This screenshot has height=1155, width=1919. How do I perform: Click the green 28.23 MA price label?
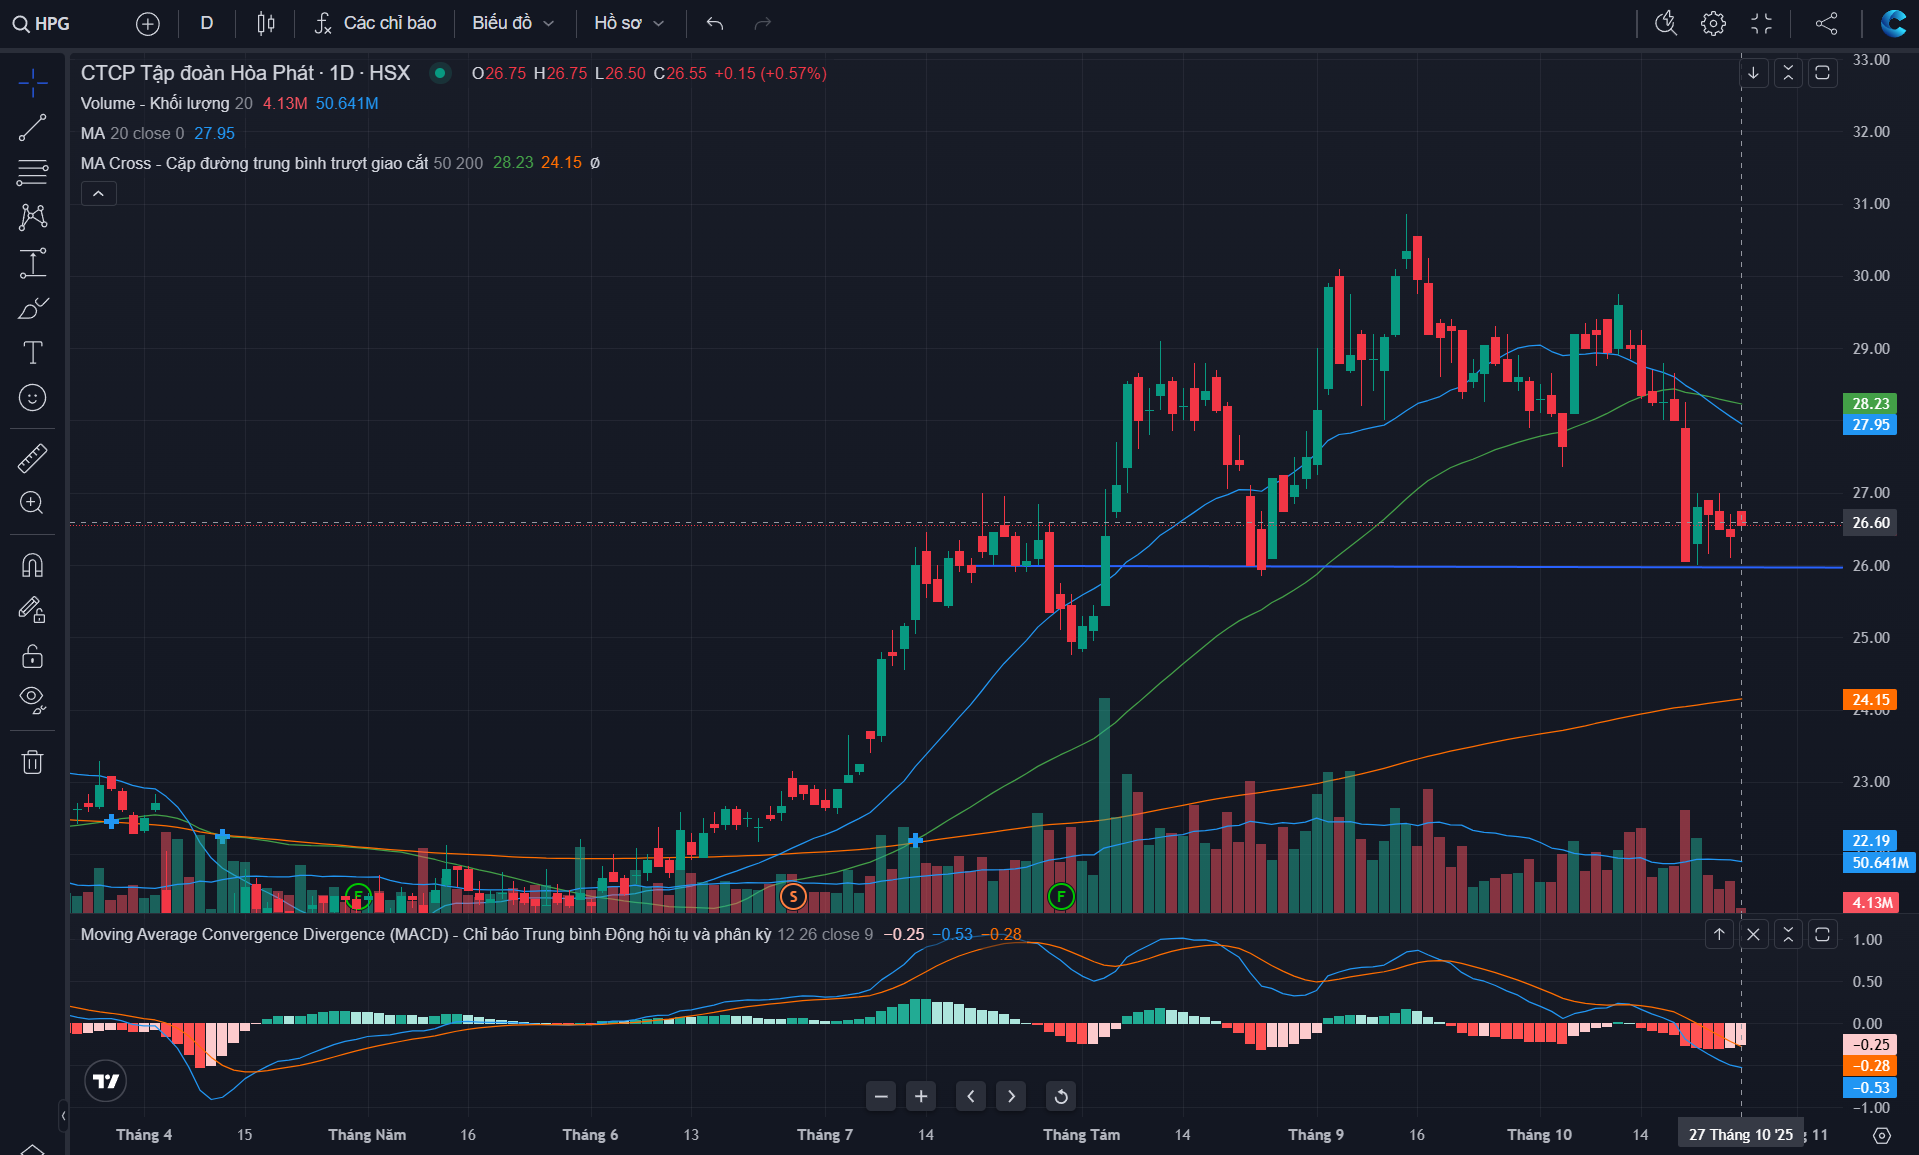click(x=1870, y=403)
